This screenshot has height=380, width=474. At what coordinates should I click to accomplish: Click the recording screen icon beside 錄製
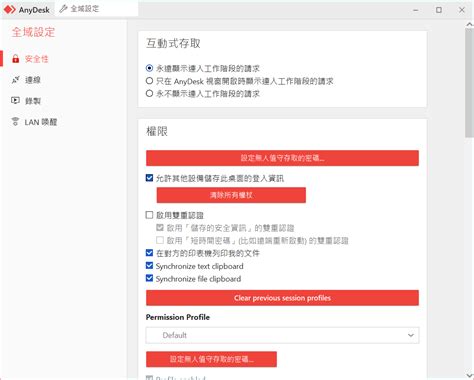(x=15, y=100)
